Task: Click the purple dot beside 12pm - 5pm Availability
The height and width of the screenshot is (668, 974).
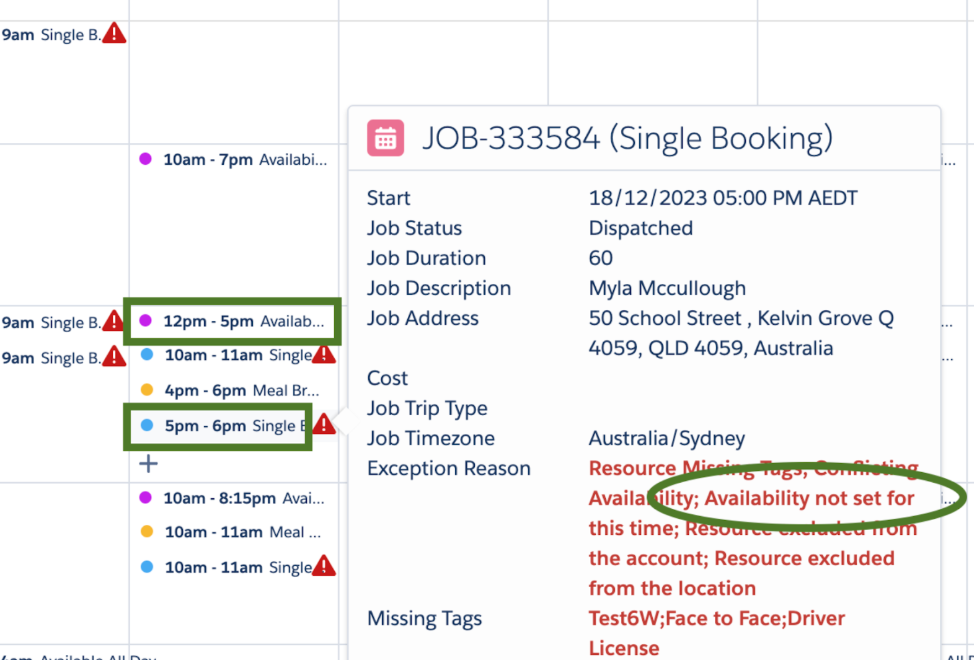Action: (x=146, y=321)
